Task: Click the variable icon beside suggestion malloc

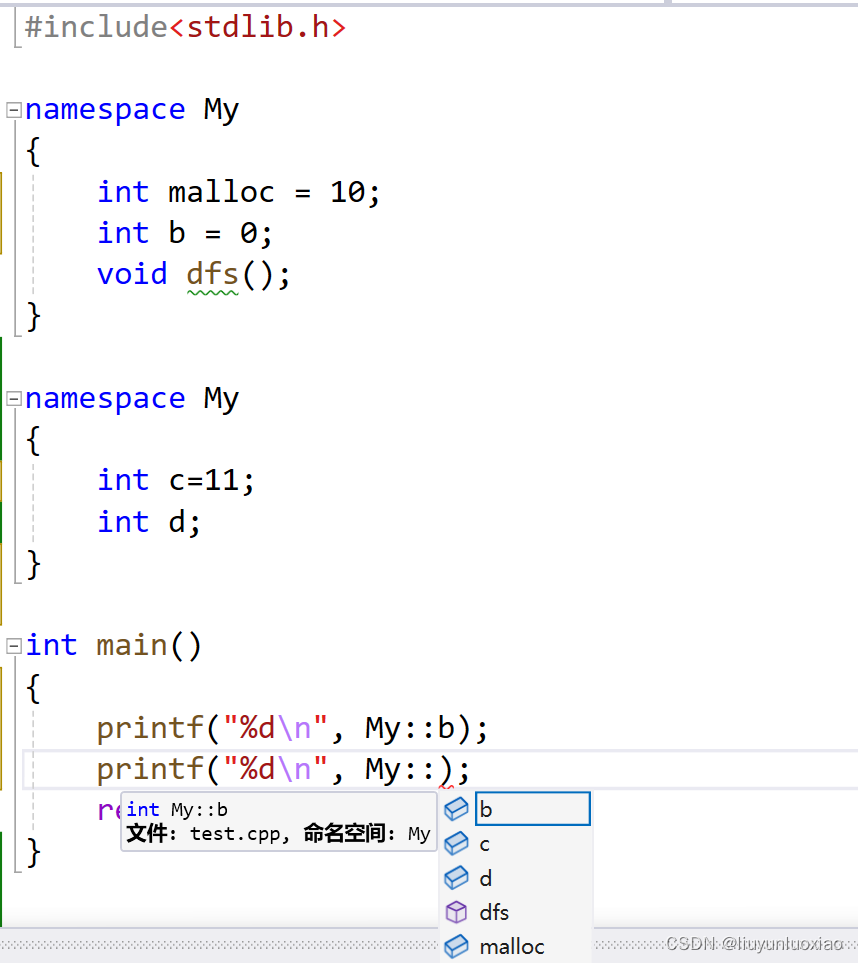Action: click(x=456, y=946)
